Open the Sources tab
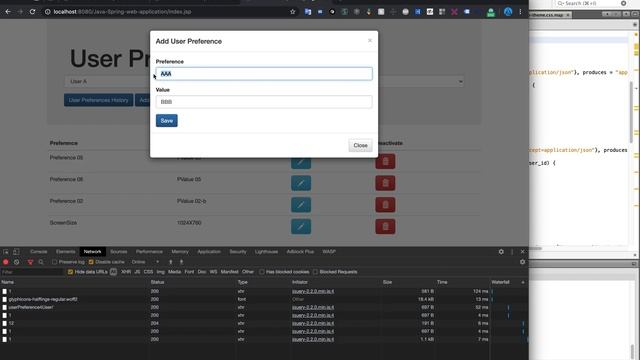Image resolution: width=640 pixels, height=360 pixels. tap(119, 252)
